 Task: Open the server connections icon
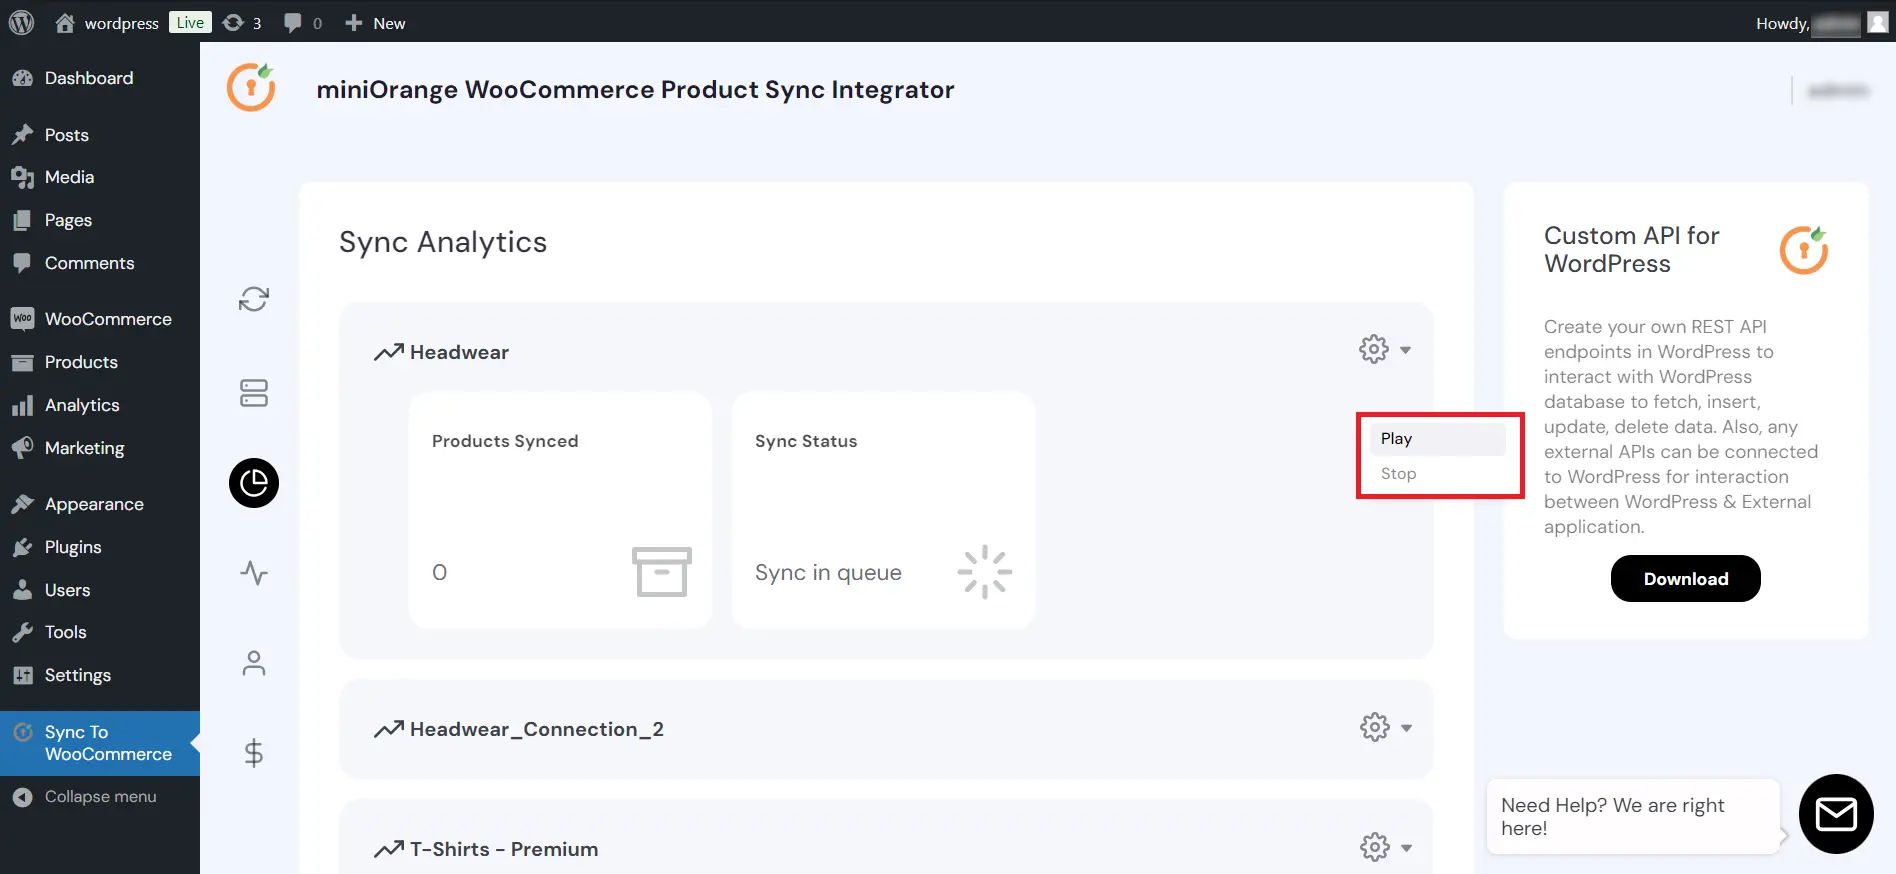(254, 393)
